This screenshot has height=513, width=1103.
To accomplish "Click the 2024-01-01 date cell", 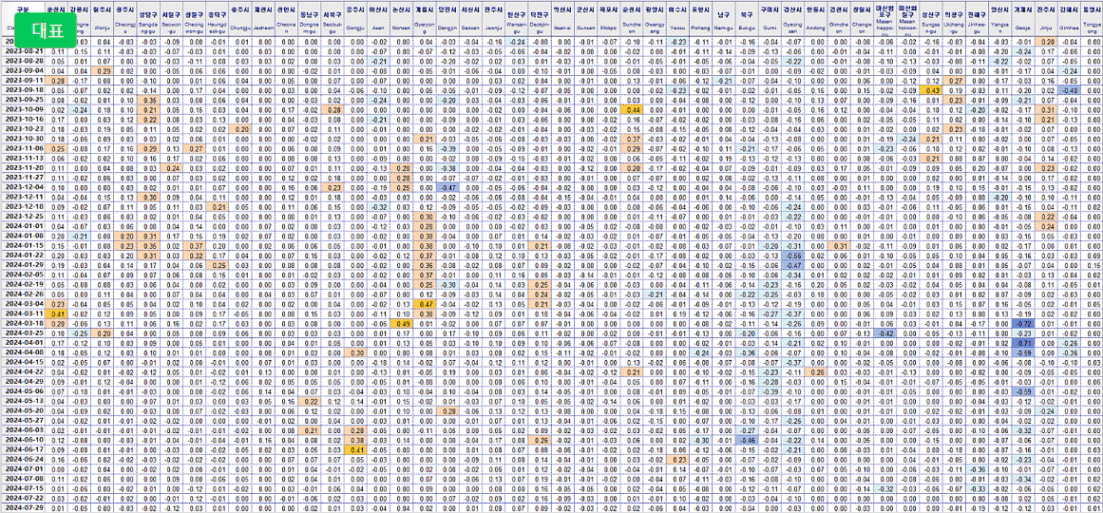I will point(24,227).
